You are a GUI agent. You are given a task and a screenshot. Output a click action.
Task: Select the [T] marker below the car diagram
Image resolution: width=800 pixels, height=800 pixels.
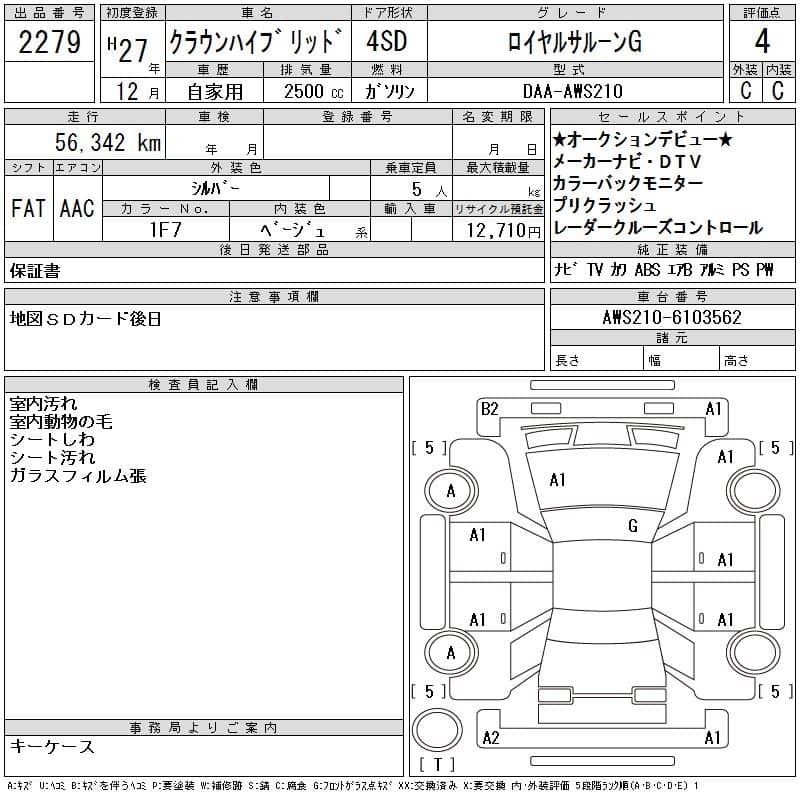click(x=438, y=768)
